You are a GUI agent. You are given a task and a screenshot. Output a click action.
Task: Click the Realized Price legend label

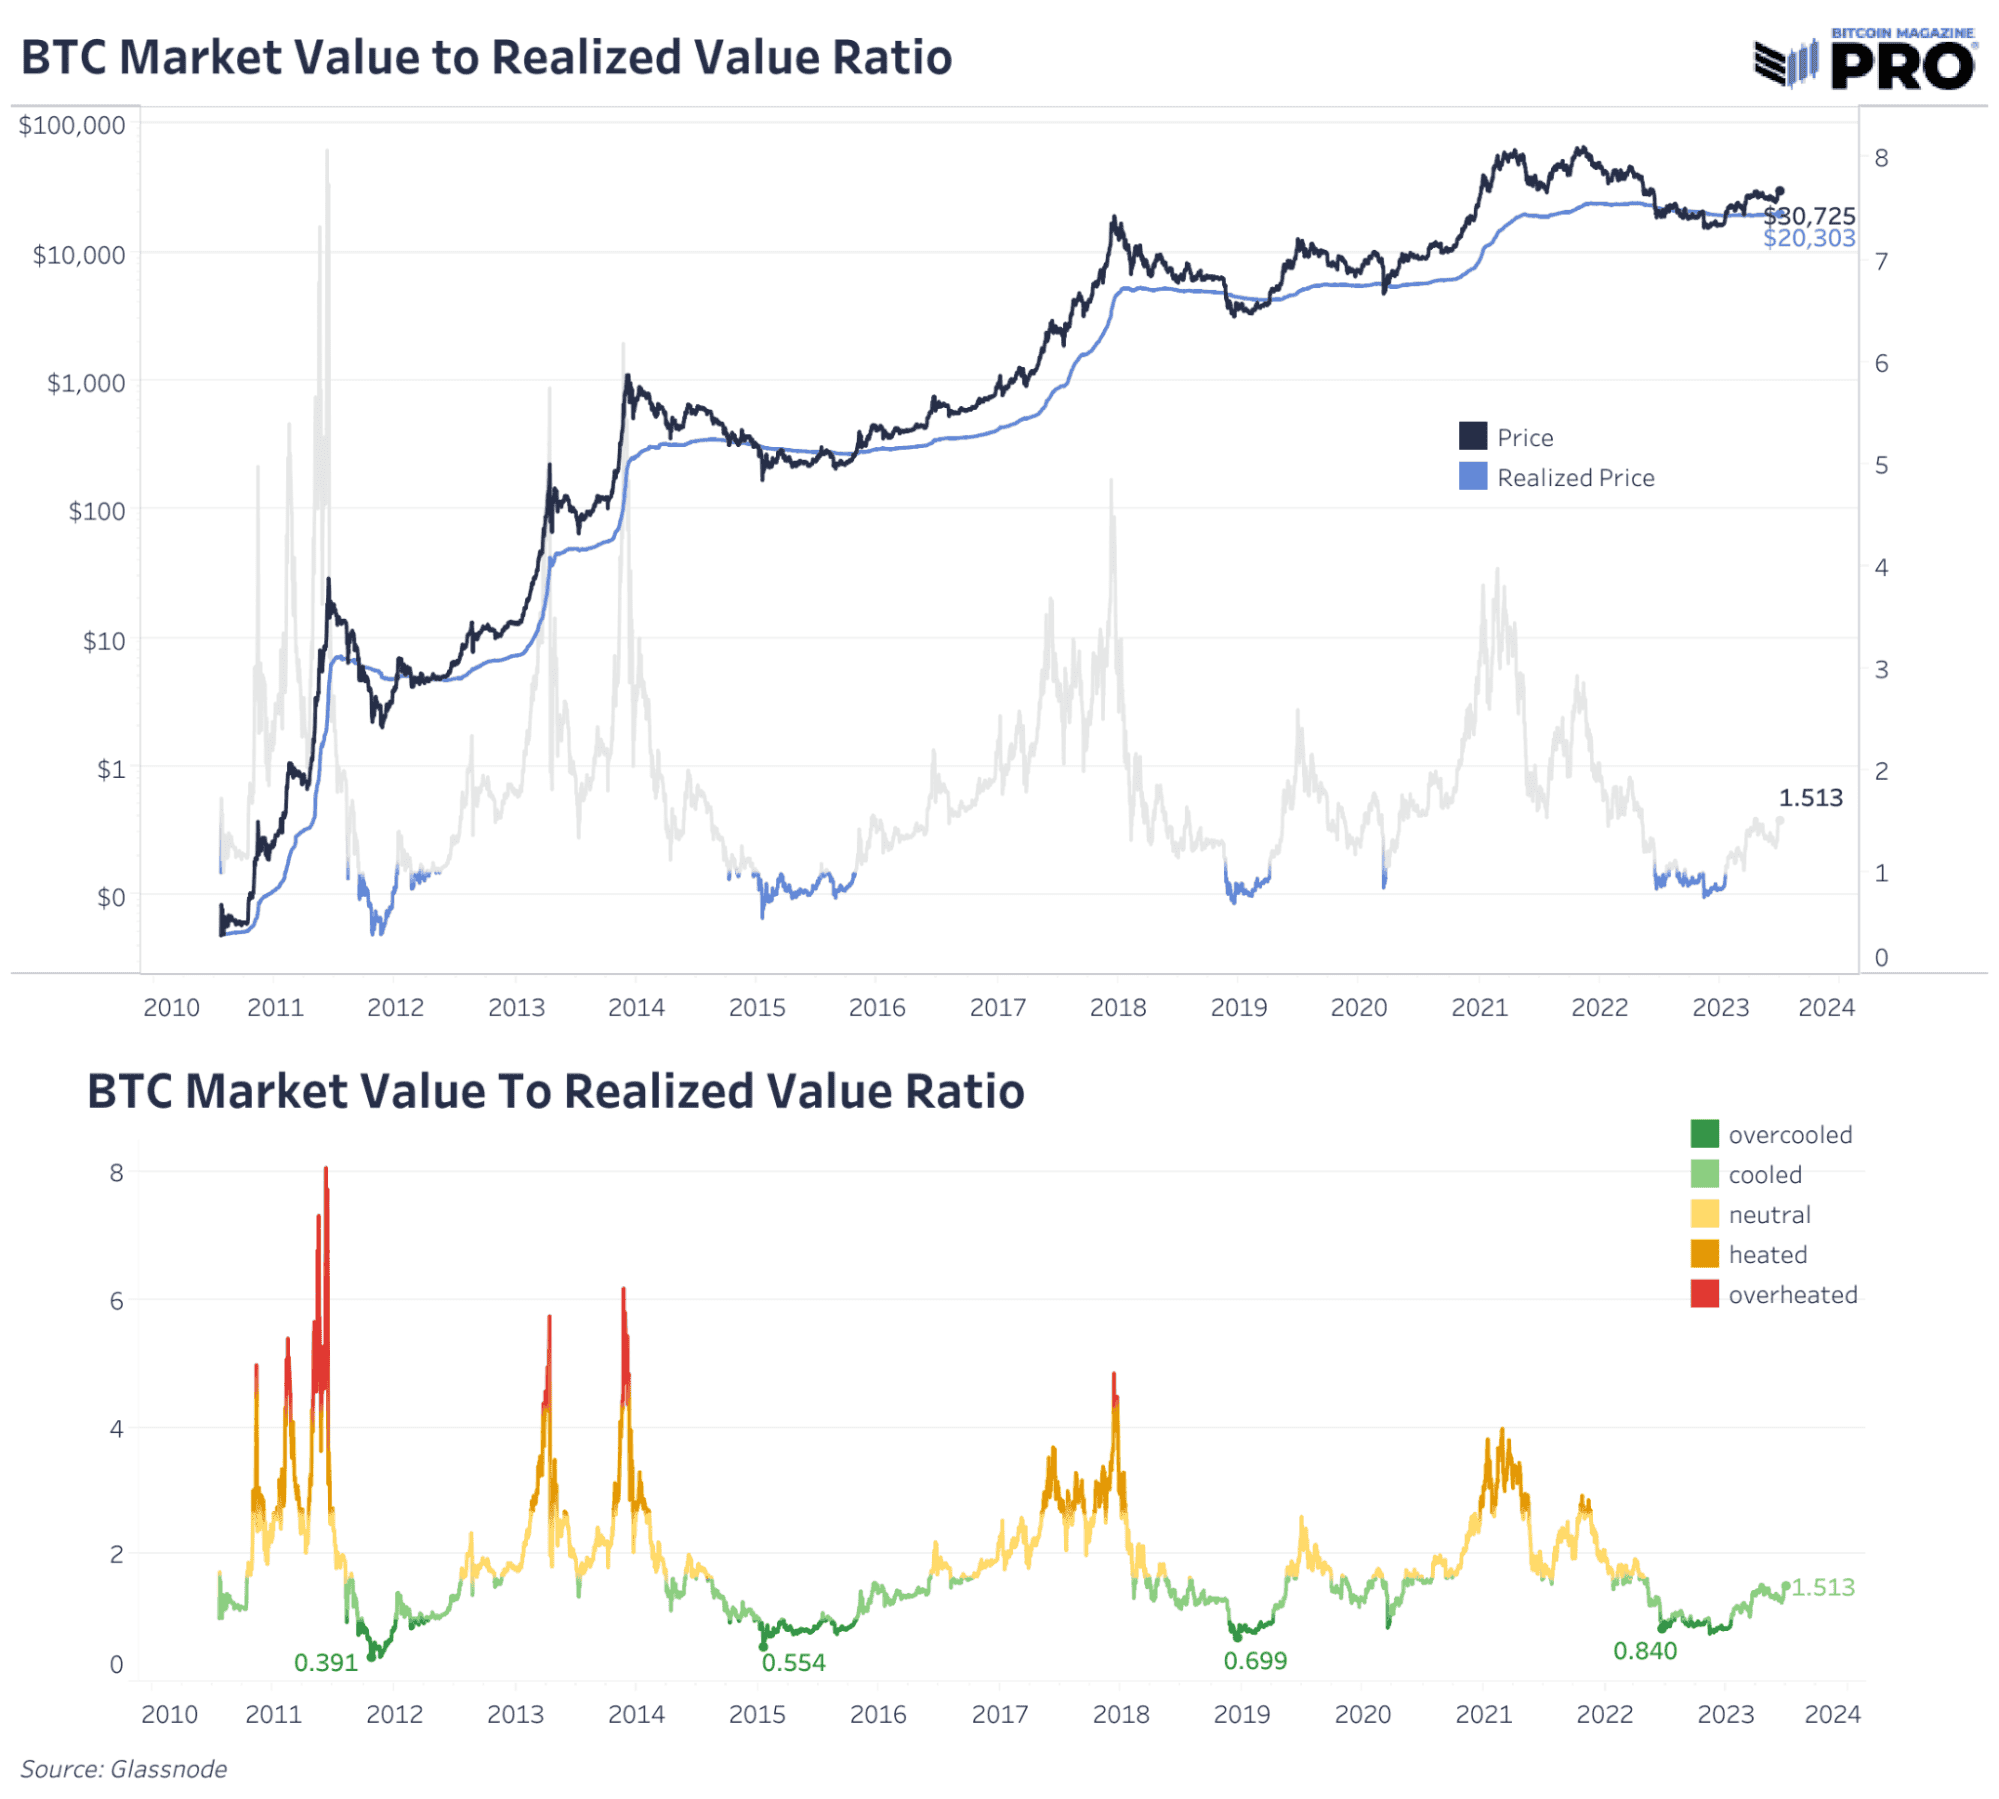pyautogui.click(x=1575, y=478)
